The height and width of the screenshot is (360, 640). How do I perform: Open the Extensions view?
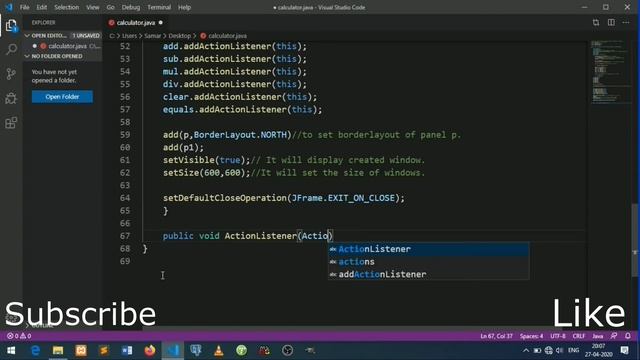11,123
